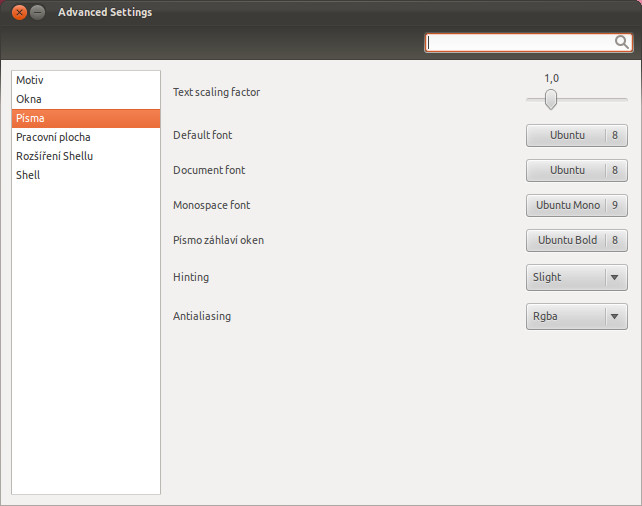This screenshot has height=506, width=642.
Task: Click the search magnifier icon
Action: point(621,42)
